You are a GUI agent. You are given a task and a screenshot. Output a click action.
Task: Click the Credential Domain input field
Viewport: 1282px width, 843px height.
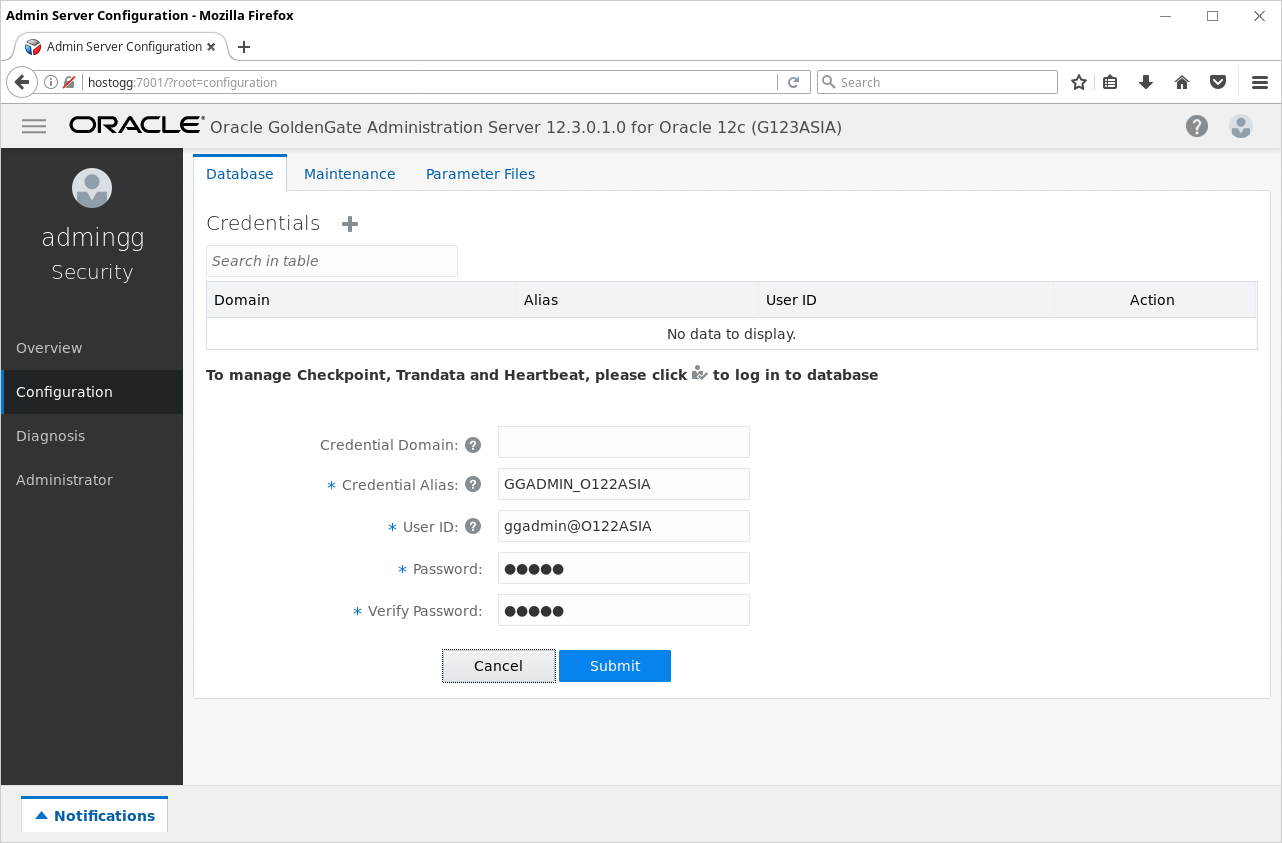624,442
